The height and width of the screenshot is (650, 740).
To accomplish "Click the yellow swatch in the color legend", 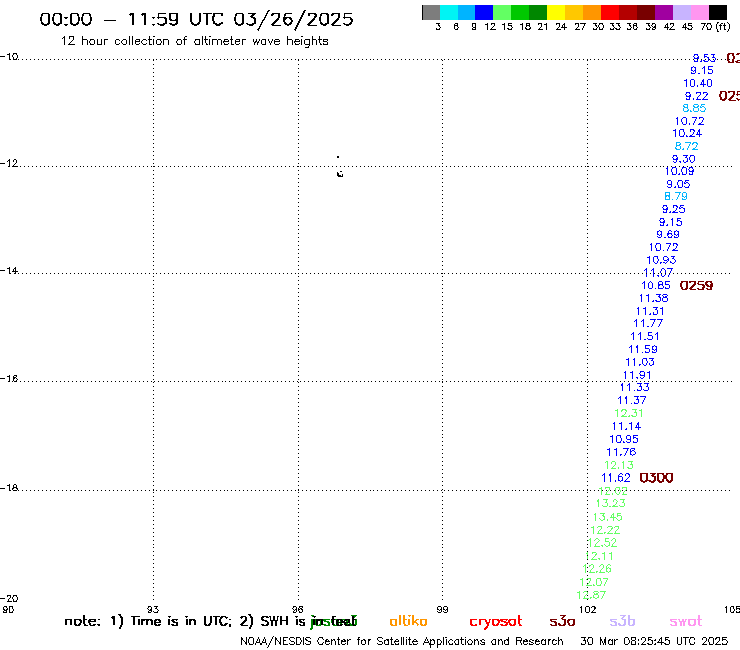I will [556, 12].
